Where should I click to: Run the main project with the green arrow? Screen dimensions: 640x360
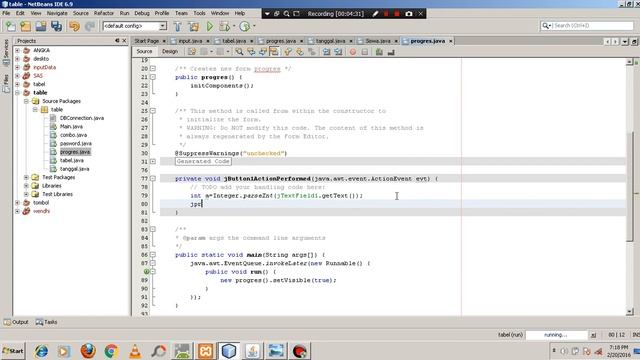210,27
